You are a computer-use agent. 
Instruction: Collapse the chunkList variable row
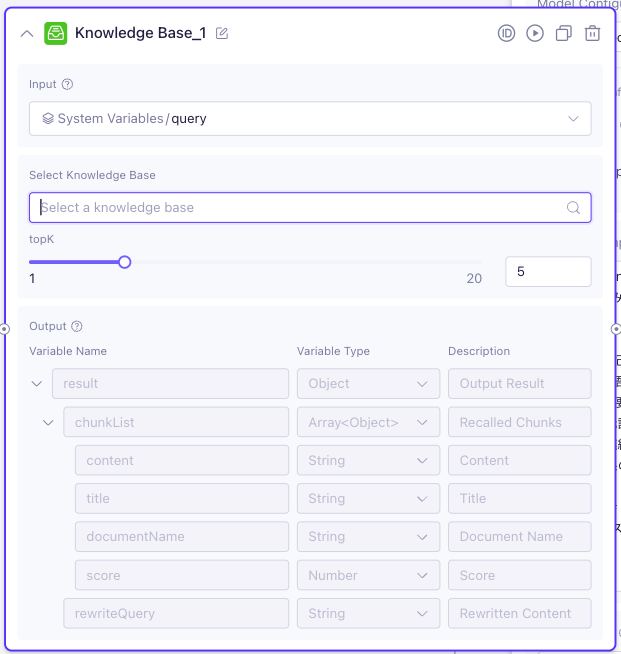[49, 422]
